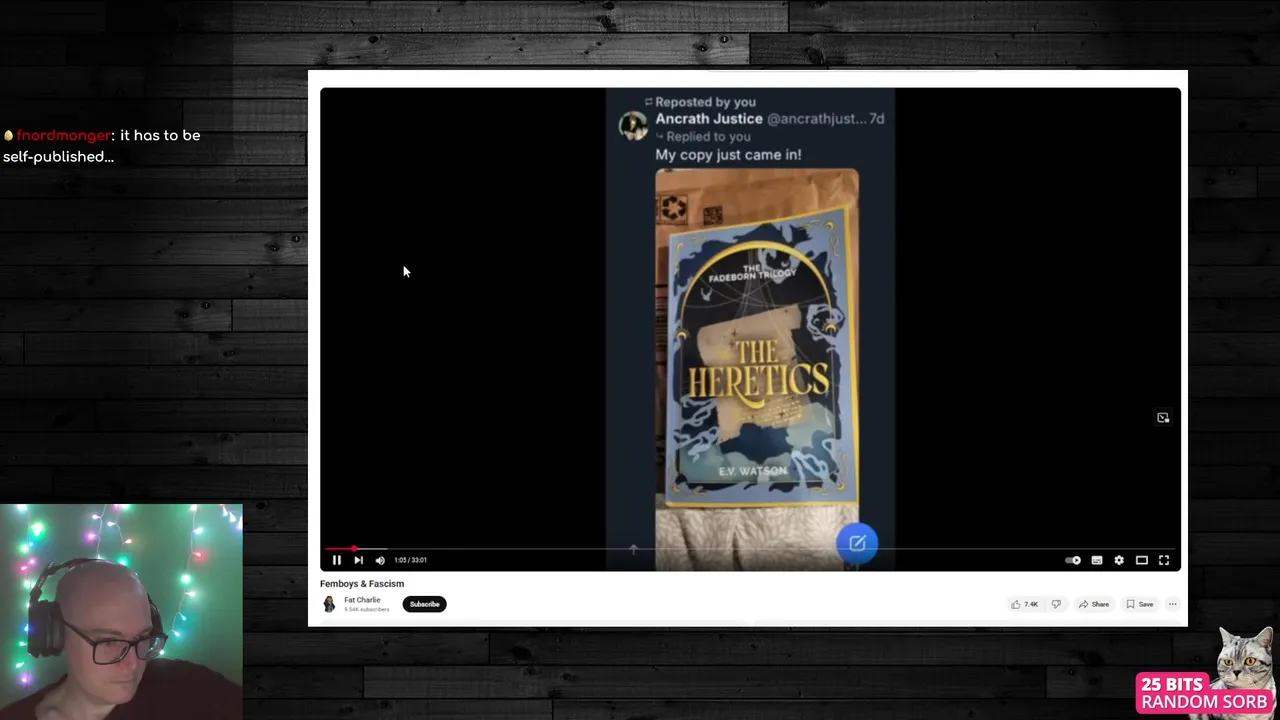Seek on the video progress bar
The image size is (1280, 720).
click(x=750, y=548)
